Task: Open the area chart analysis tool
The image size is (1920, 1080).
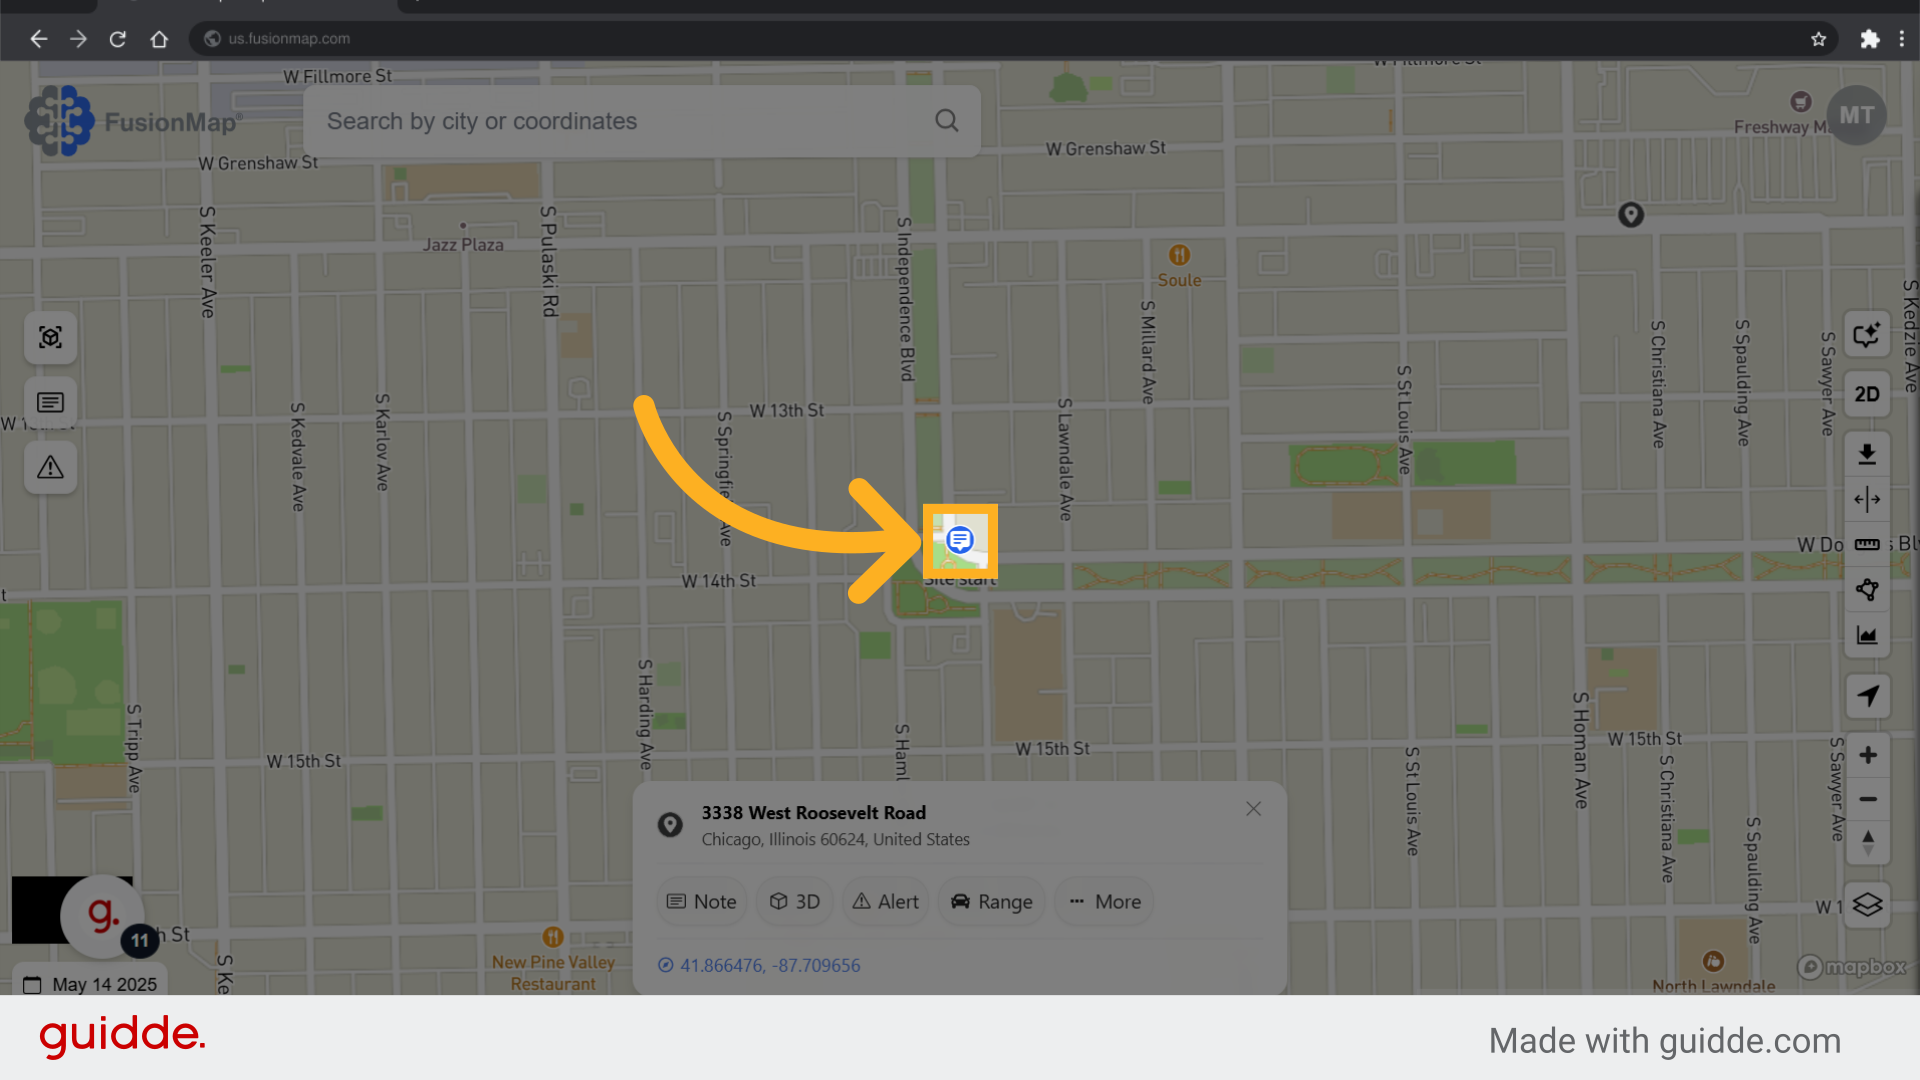Action: point(1867,635)
